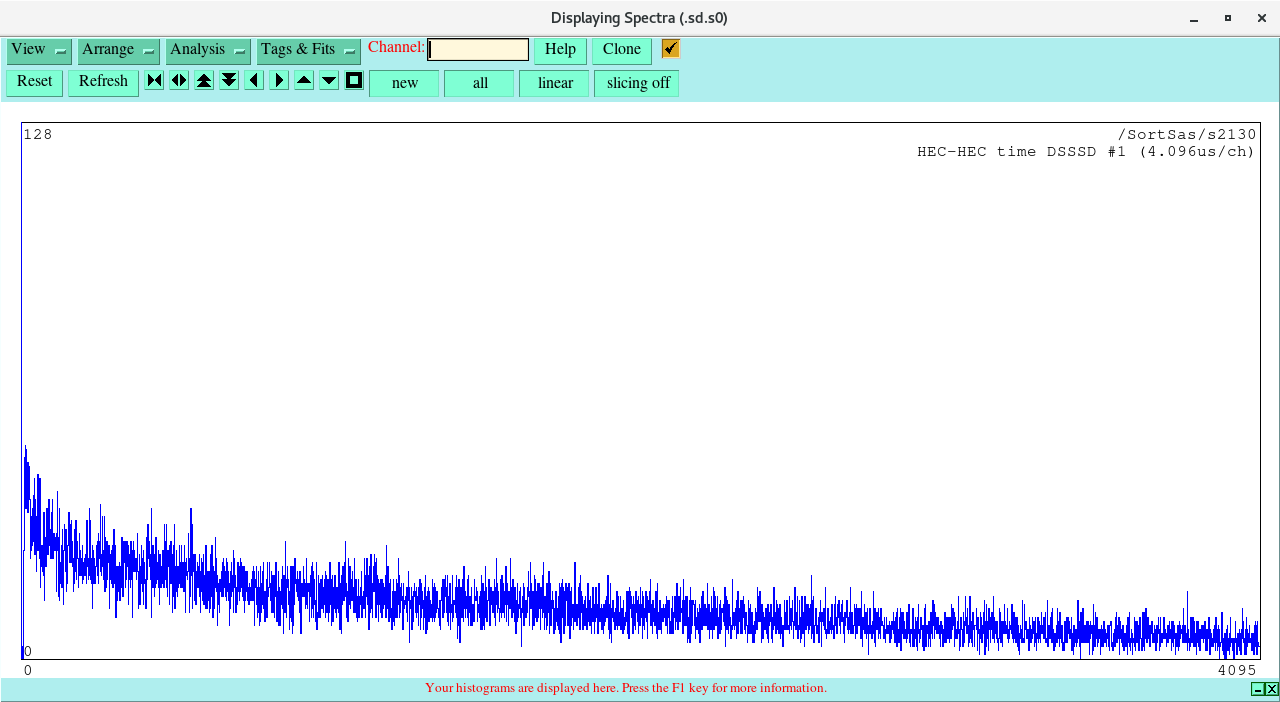Click the HEC-HEC time DSSSD #1 title
The image size is (1280, 702).
[1085, 152]
